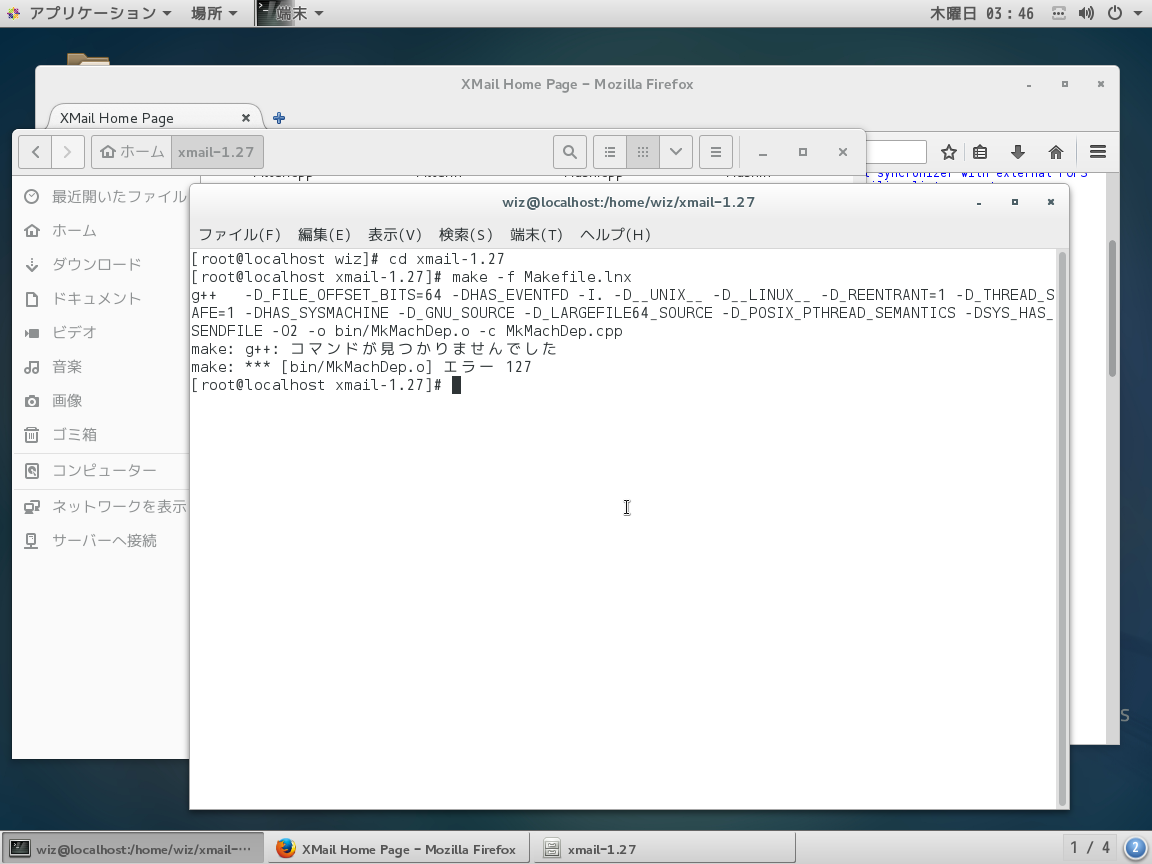The height and width of the screenshot is (864, 1152).
Task: Open the Firefox main menu
Action: pyautogui.click(x=1098, y=152)
